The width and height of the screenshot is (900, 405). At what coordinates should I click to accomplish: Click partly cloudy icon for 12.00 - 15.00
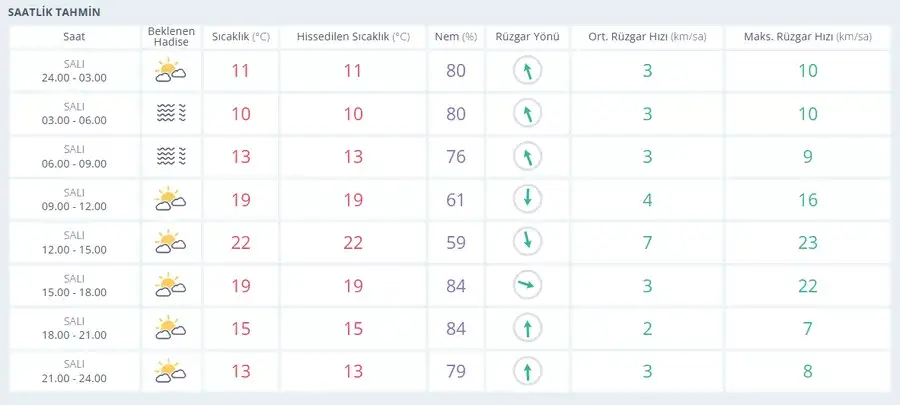tap(170, 242)
